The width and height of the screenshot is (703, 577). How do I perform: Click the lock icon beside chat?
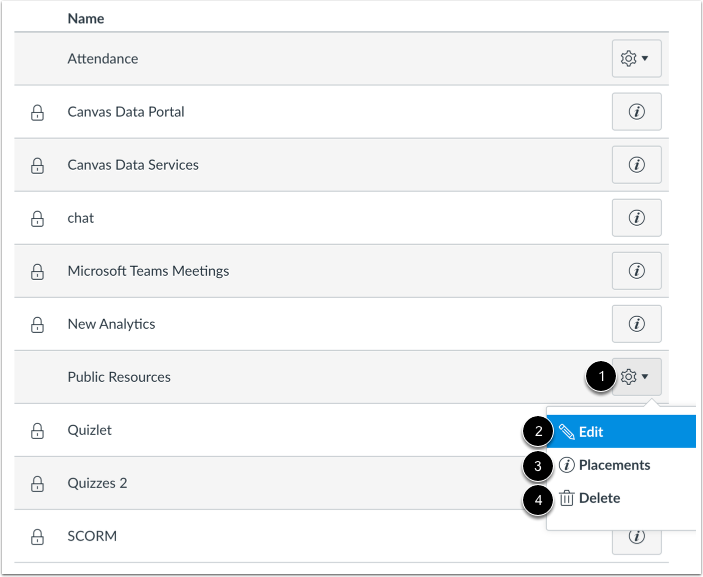[37, 219]
